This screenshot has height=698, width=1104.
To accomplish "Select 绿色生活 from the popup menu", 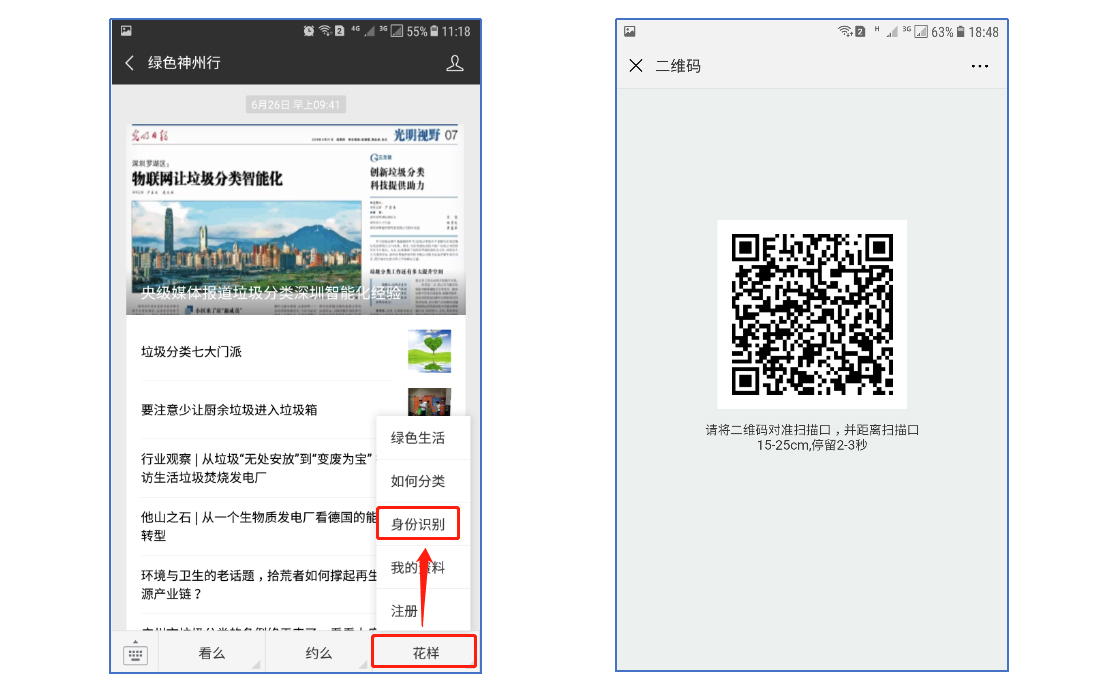I will 423,438.
